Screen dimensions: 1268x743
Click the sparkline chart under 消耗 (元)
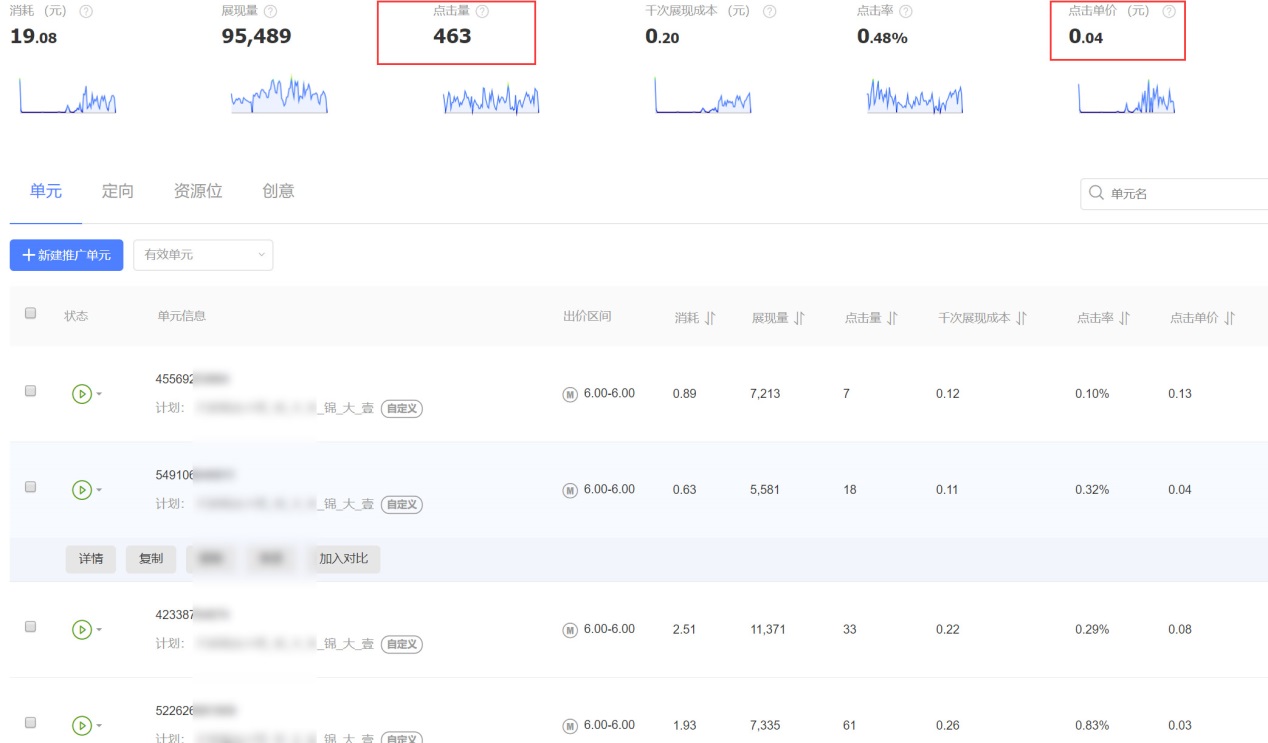coord(68,97)
